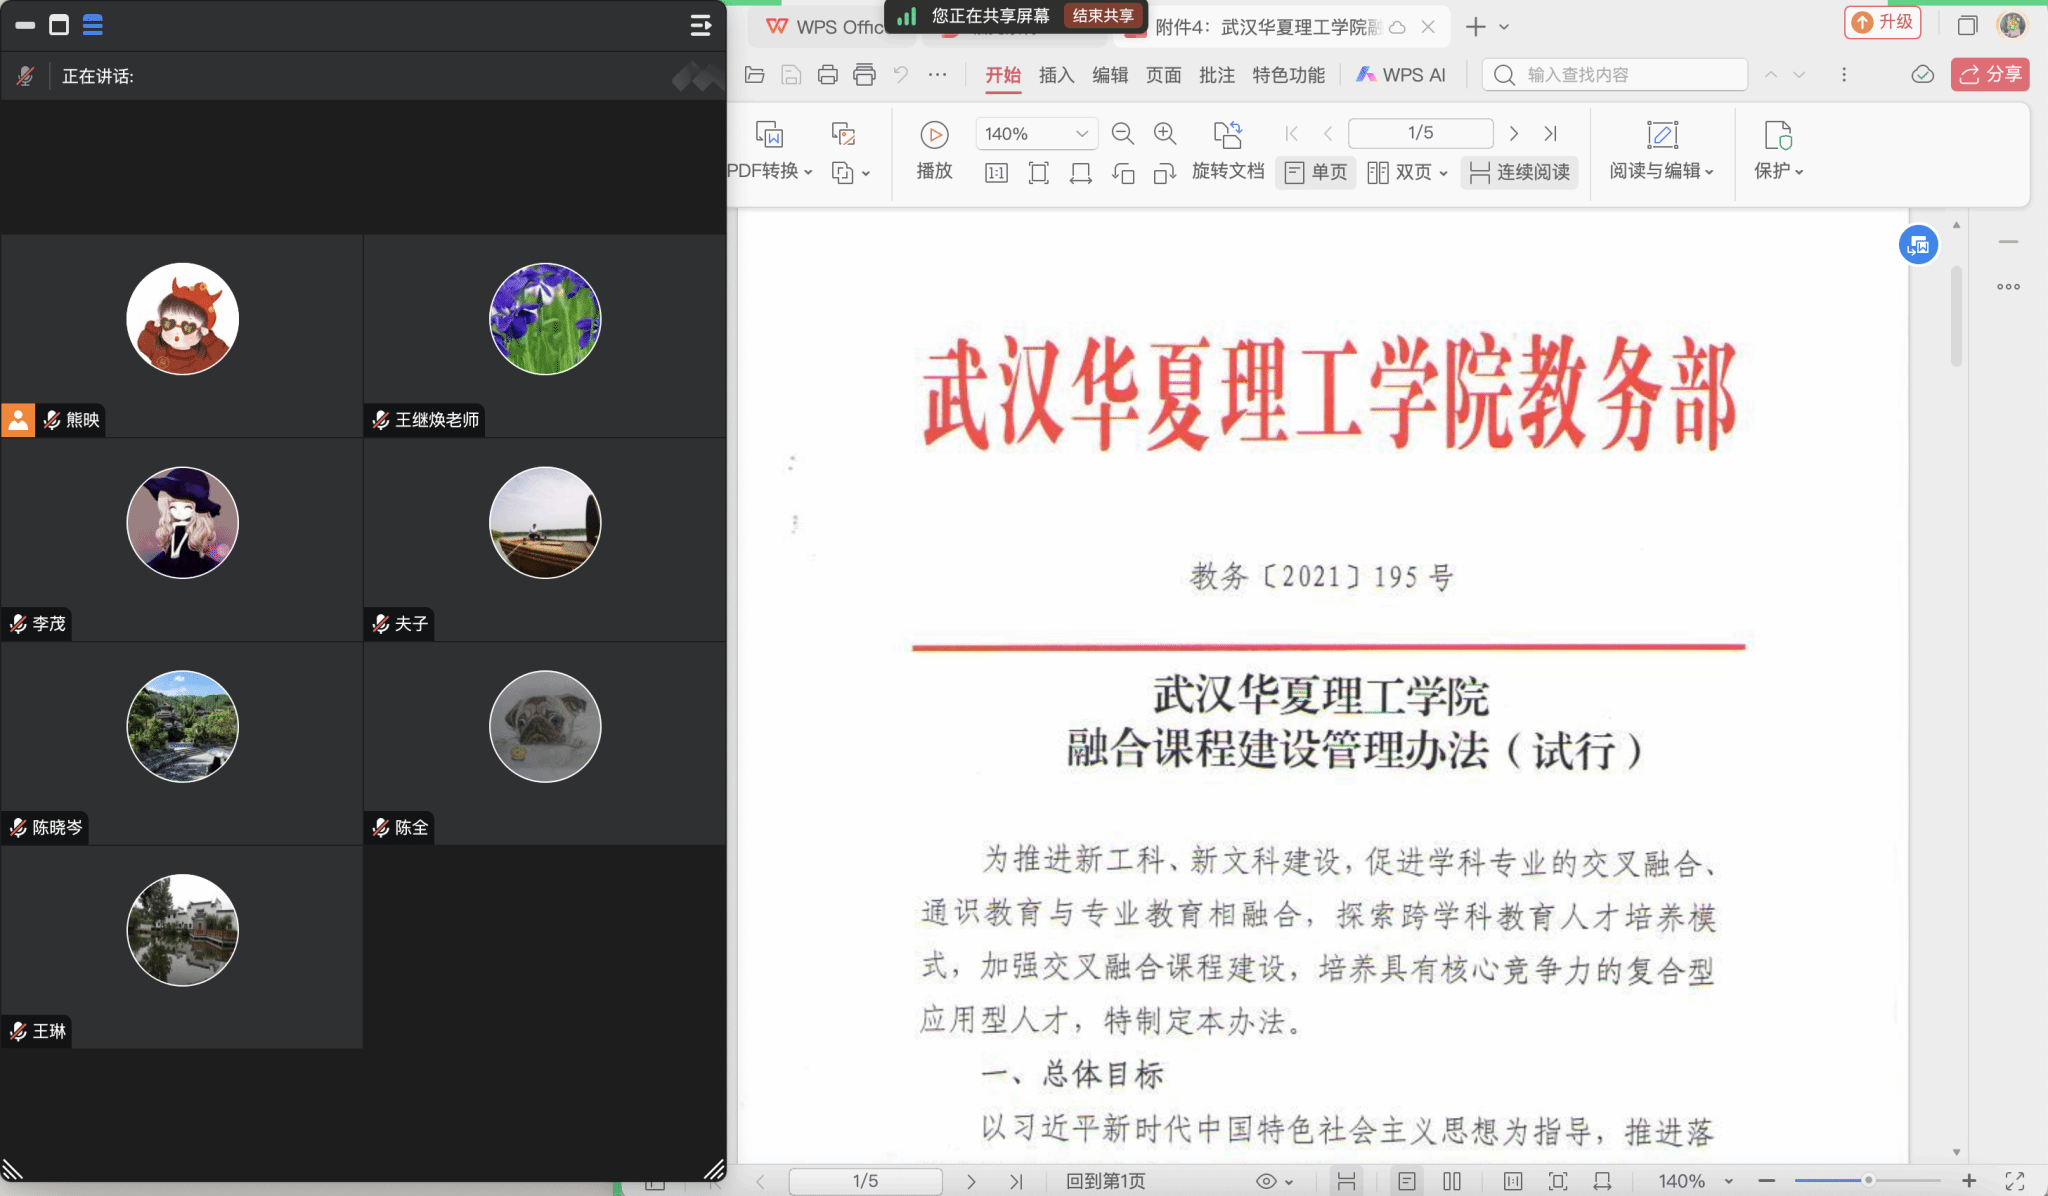Click the bottom zoom slider handle
The width and height of the screenshot is (2048, 1196).
click(x=1867, y=1181)
